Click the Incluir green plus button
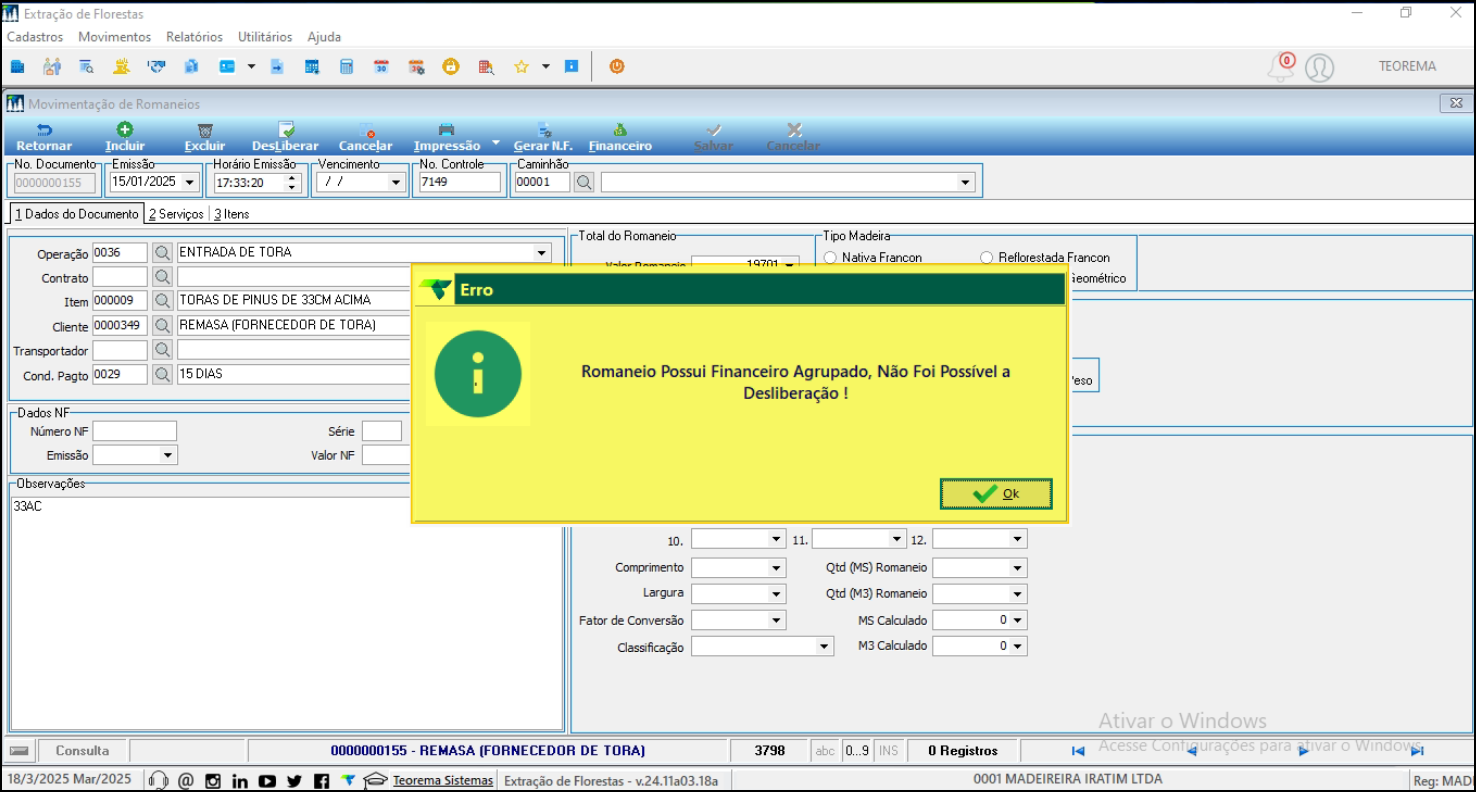 pos(125,137)
